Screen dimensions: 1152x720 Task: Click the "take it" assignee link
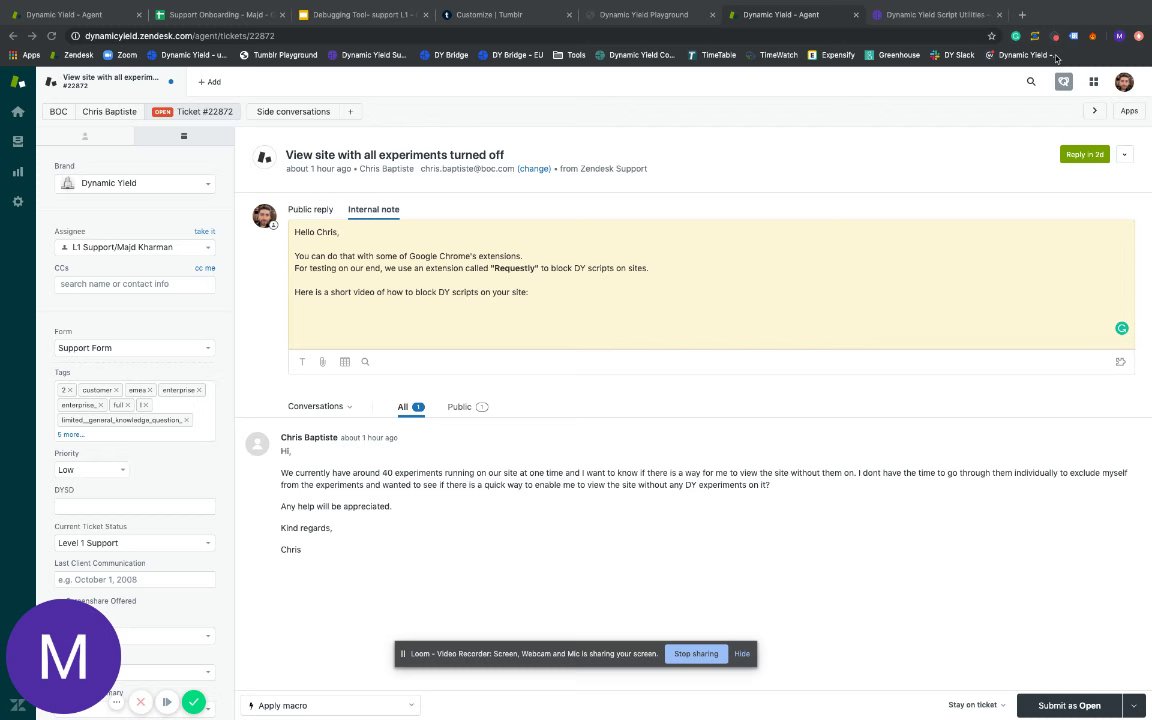204,232
